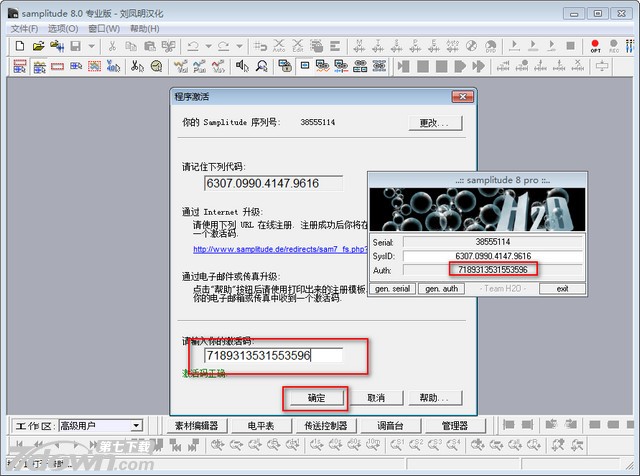The image size is (640, 476).
Task: Click the REC record icon
Action: [613, 46]
